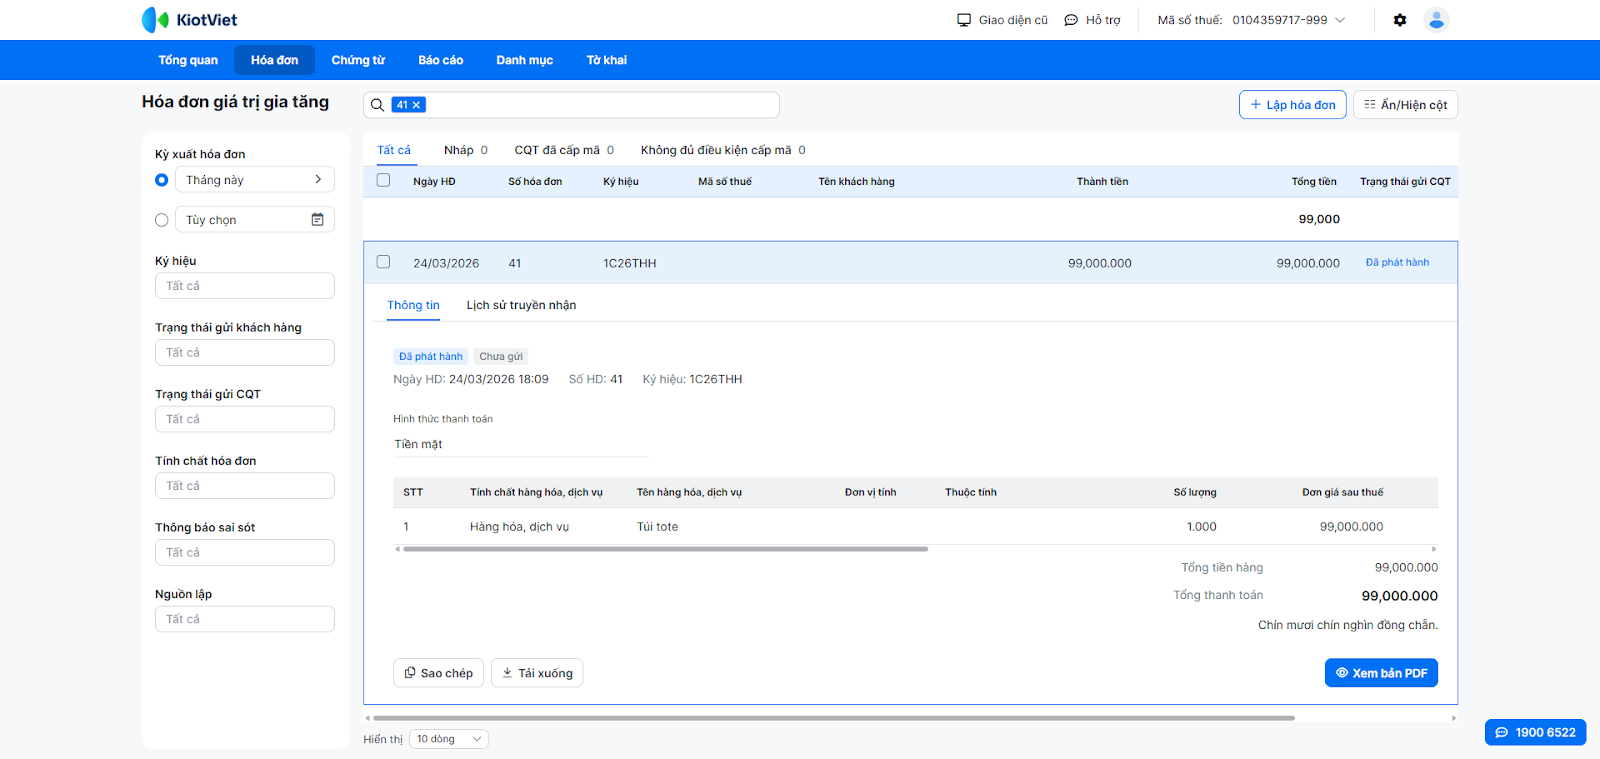Click 'Xem bản PDF' button
1600x759 pixels.
click(1381, 673)
